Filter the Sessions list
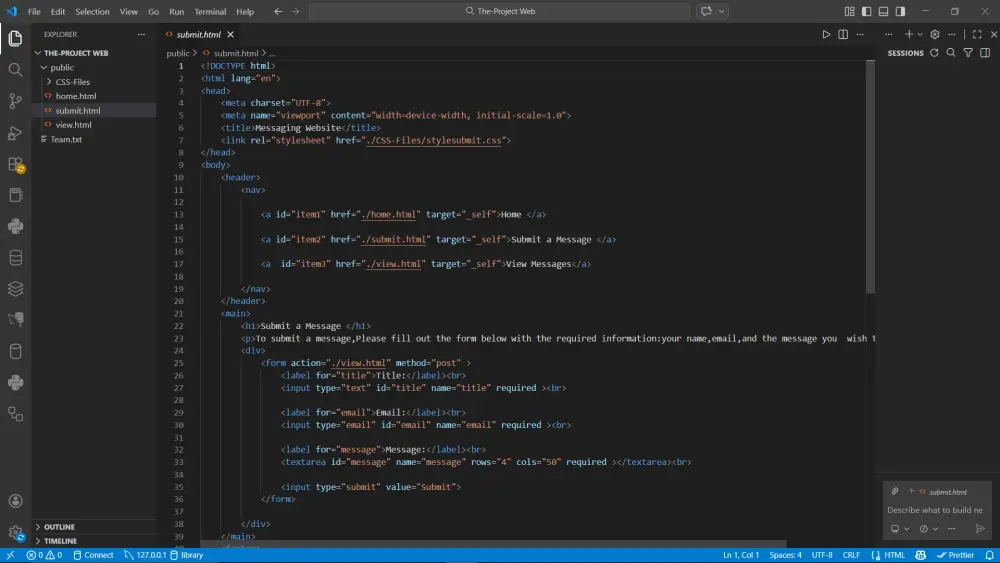 point(968,53)
